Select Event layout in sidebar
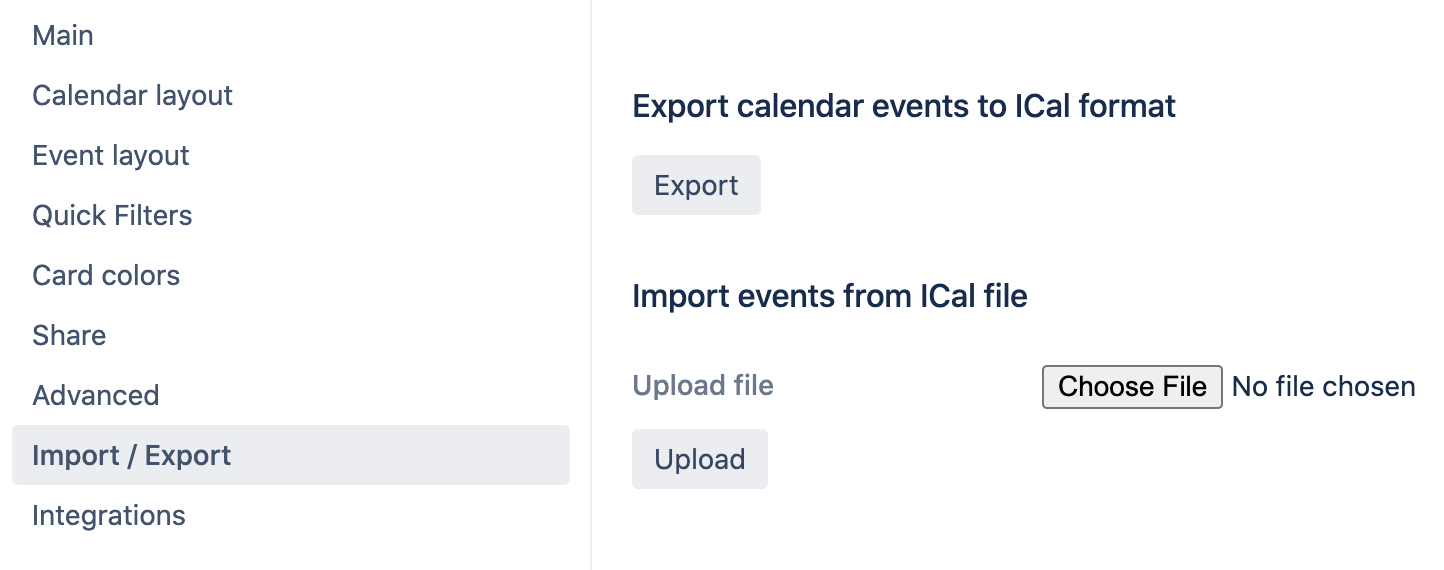Screen dimensions: 1444x570 point(111,156)
